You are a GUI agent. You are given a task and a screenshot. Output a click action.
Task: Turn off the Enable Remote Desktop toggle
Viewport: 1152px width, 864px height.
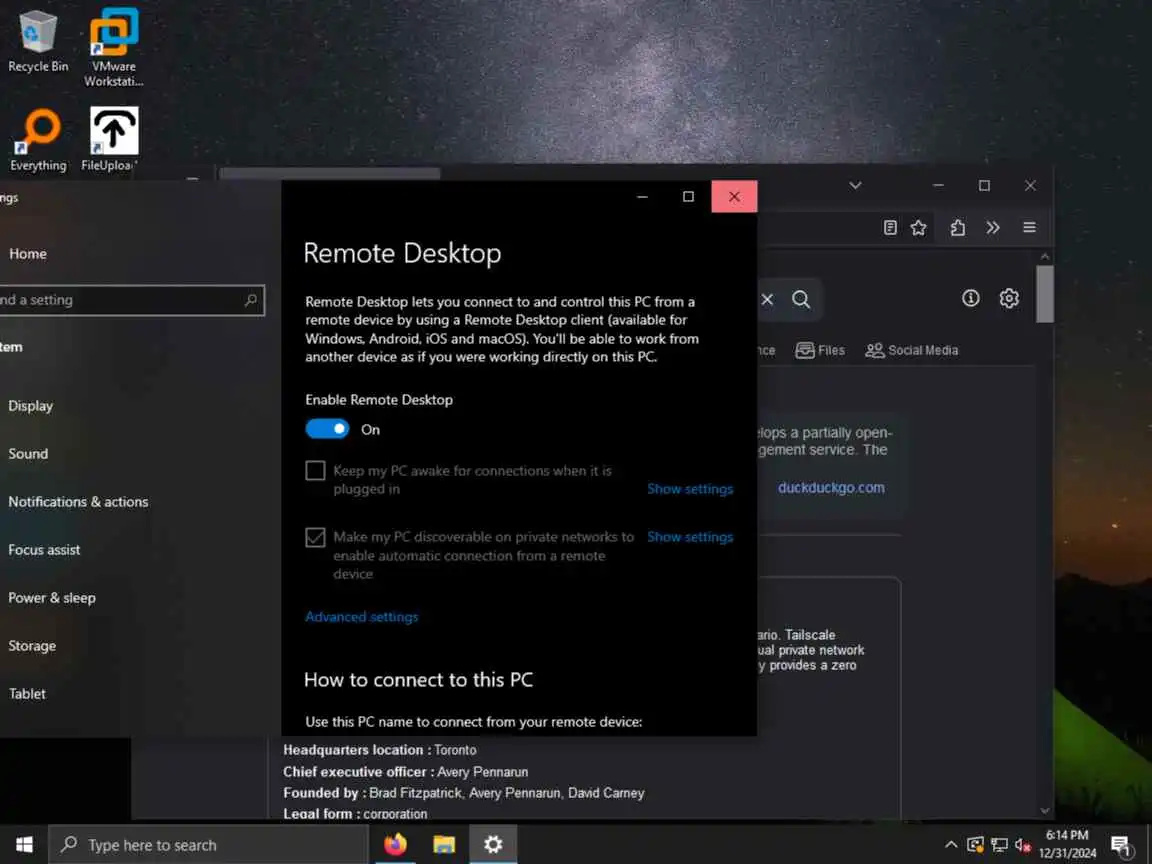[x=327, y=429]
